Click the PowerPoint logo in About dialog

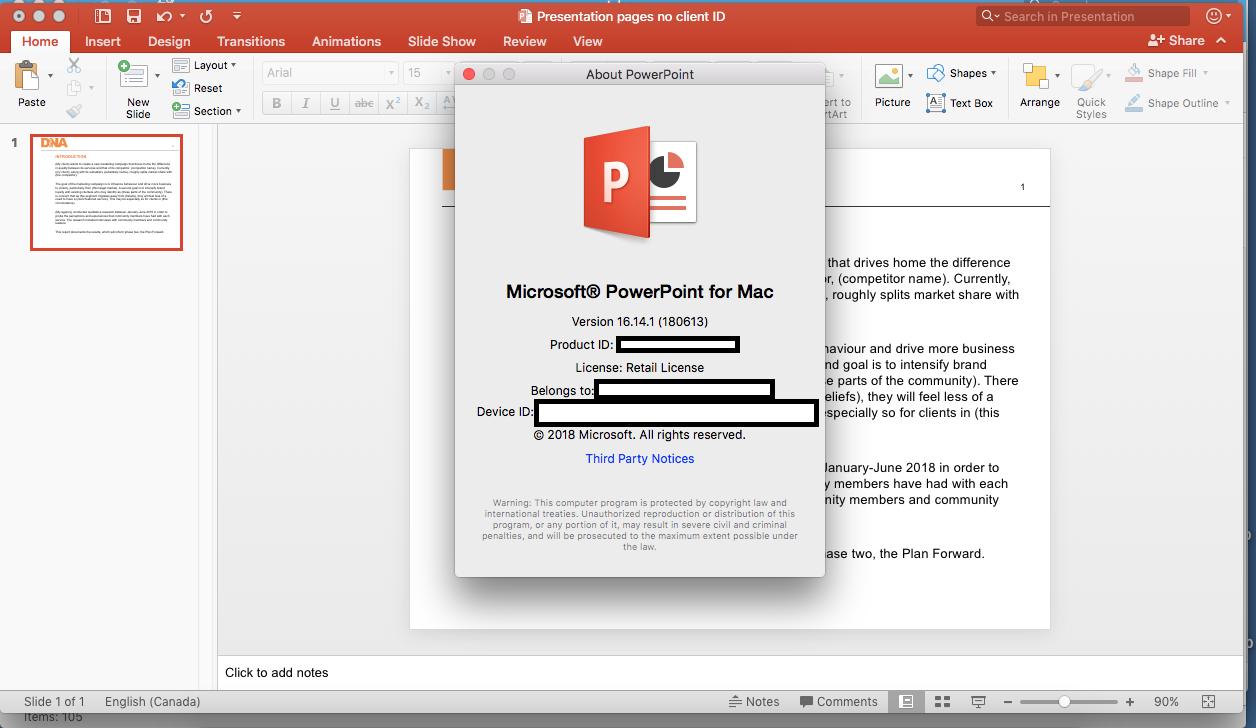tap(640, 182)
